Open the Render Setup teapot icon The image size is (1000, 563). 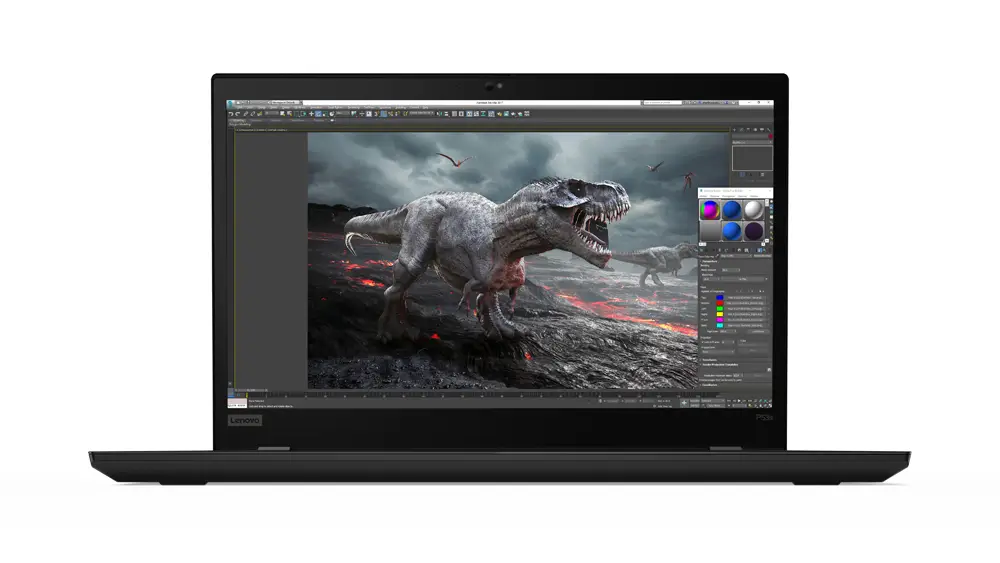tap(499, 113)
